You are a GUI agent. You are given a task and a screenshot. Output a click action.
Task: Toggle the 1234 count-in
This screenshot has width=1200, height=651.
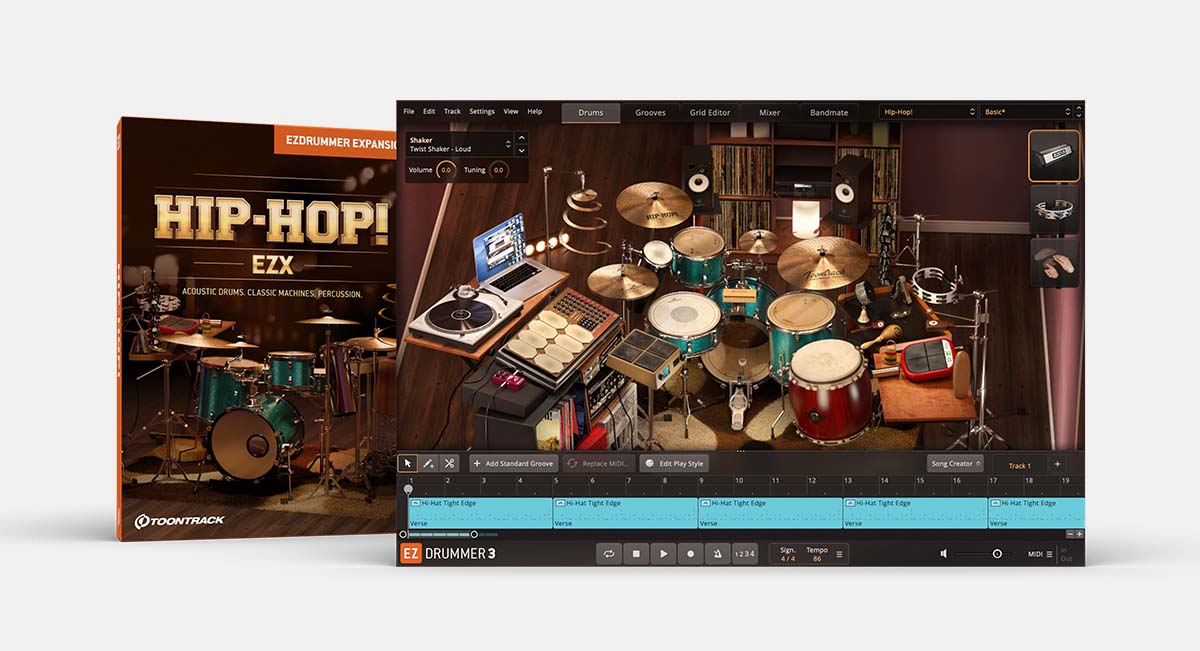744,553
